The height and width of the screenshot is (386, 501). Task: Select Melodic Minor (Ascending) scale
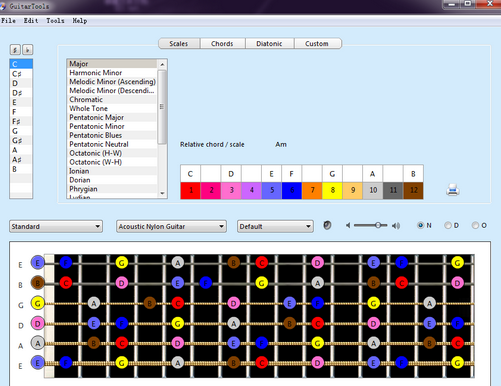pyautogui.click(x=112, y=82)
